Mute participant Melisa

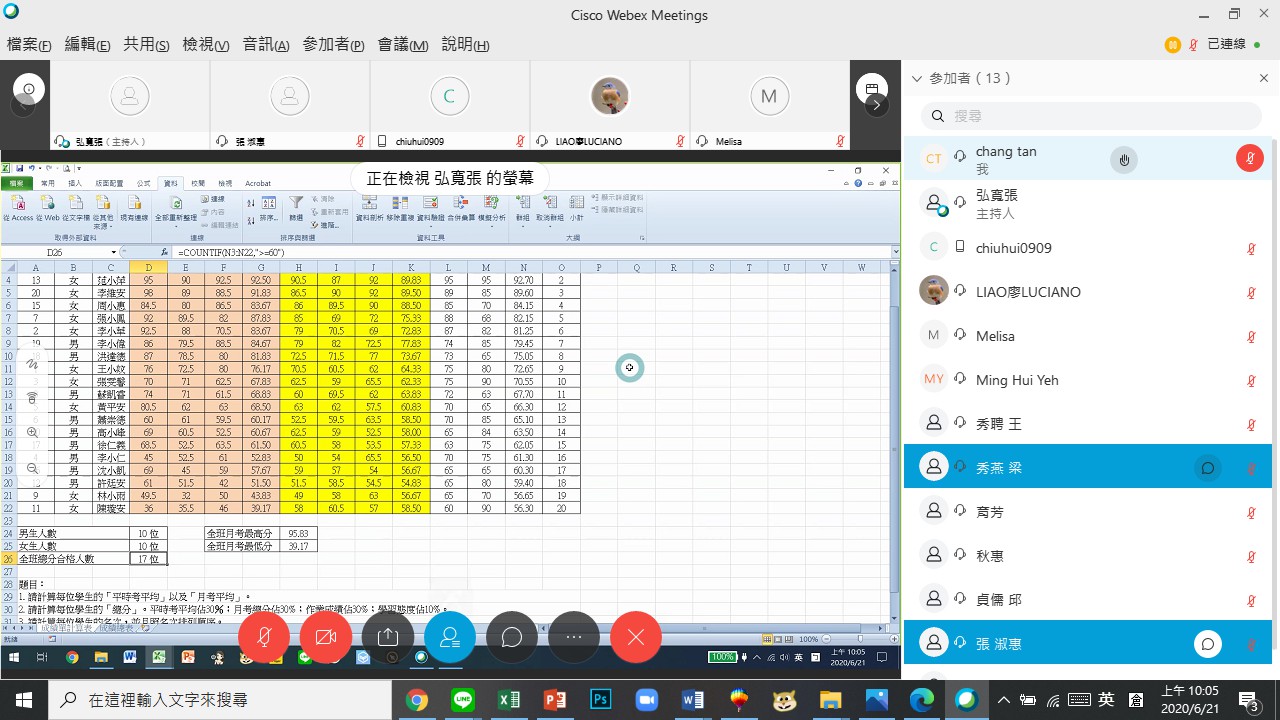point(1251,335)
